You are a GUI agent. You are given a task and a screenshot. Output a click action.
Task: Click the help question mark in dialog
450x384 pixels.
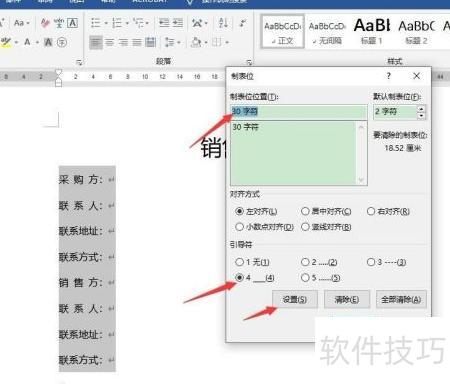[388, 76]
